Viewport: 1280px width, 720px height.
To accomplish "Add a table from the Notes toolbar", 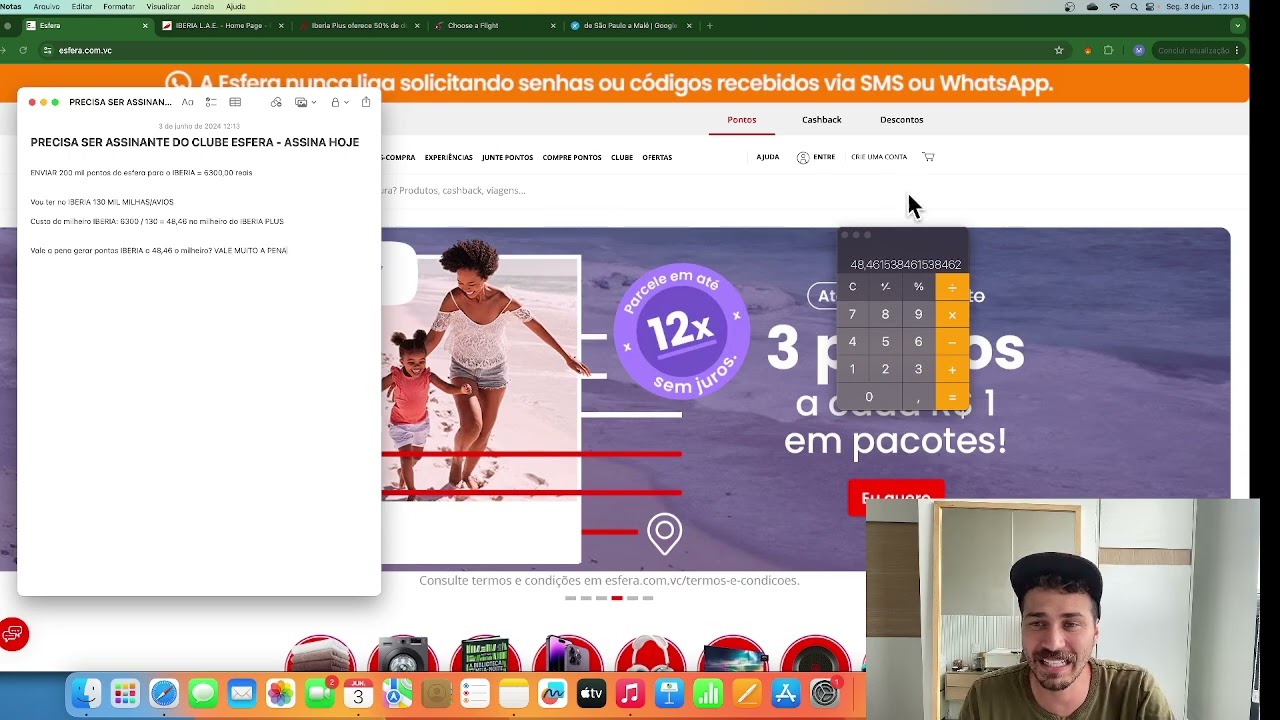I will coord(235,102).
